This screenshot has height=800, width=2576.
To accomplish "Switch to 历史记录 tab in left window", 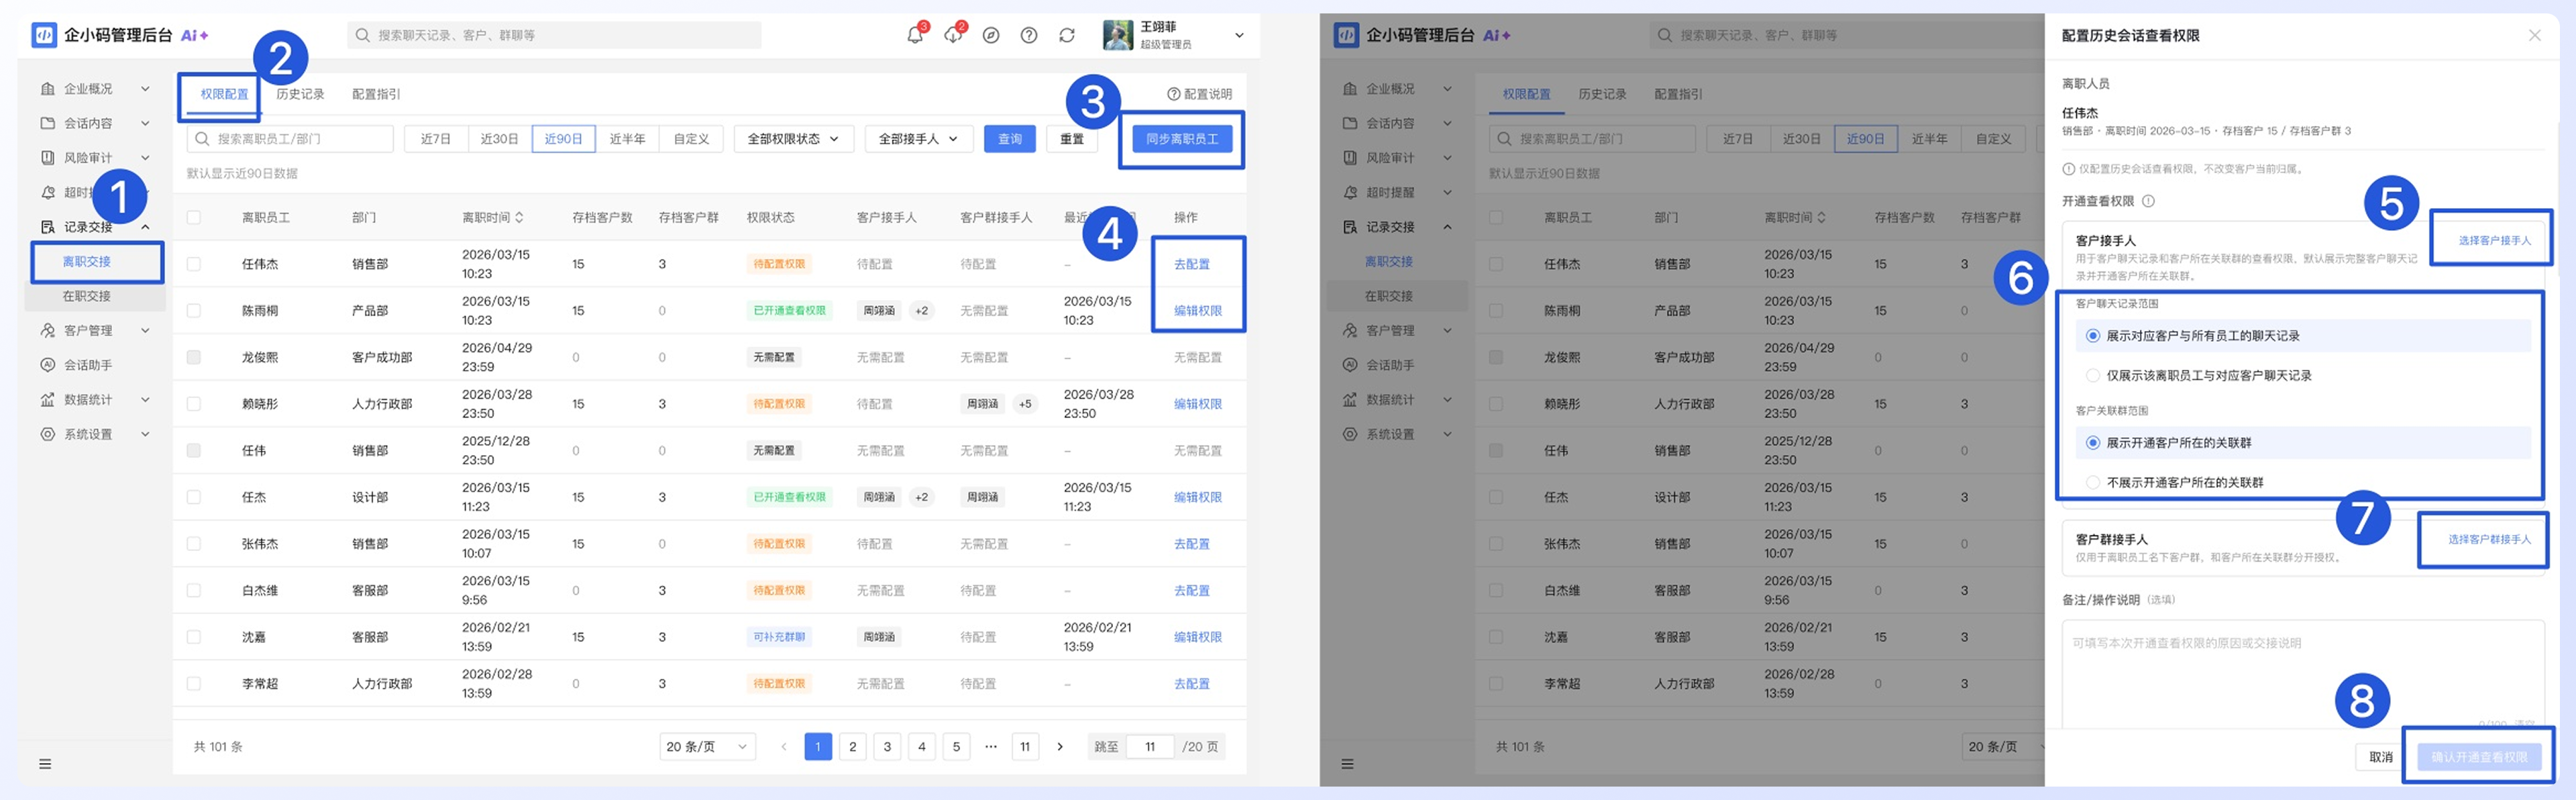I will (x=300, y=94).
